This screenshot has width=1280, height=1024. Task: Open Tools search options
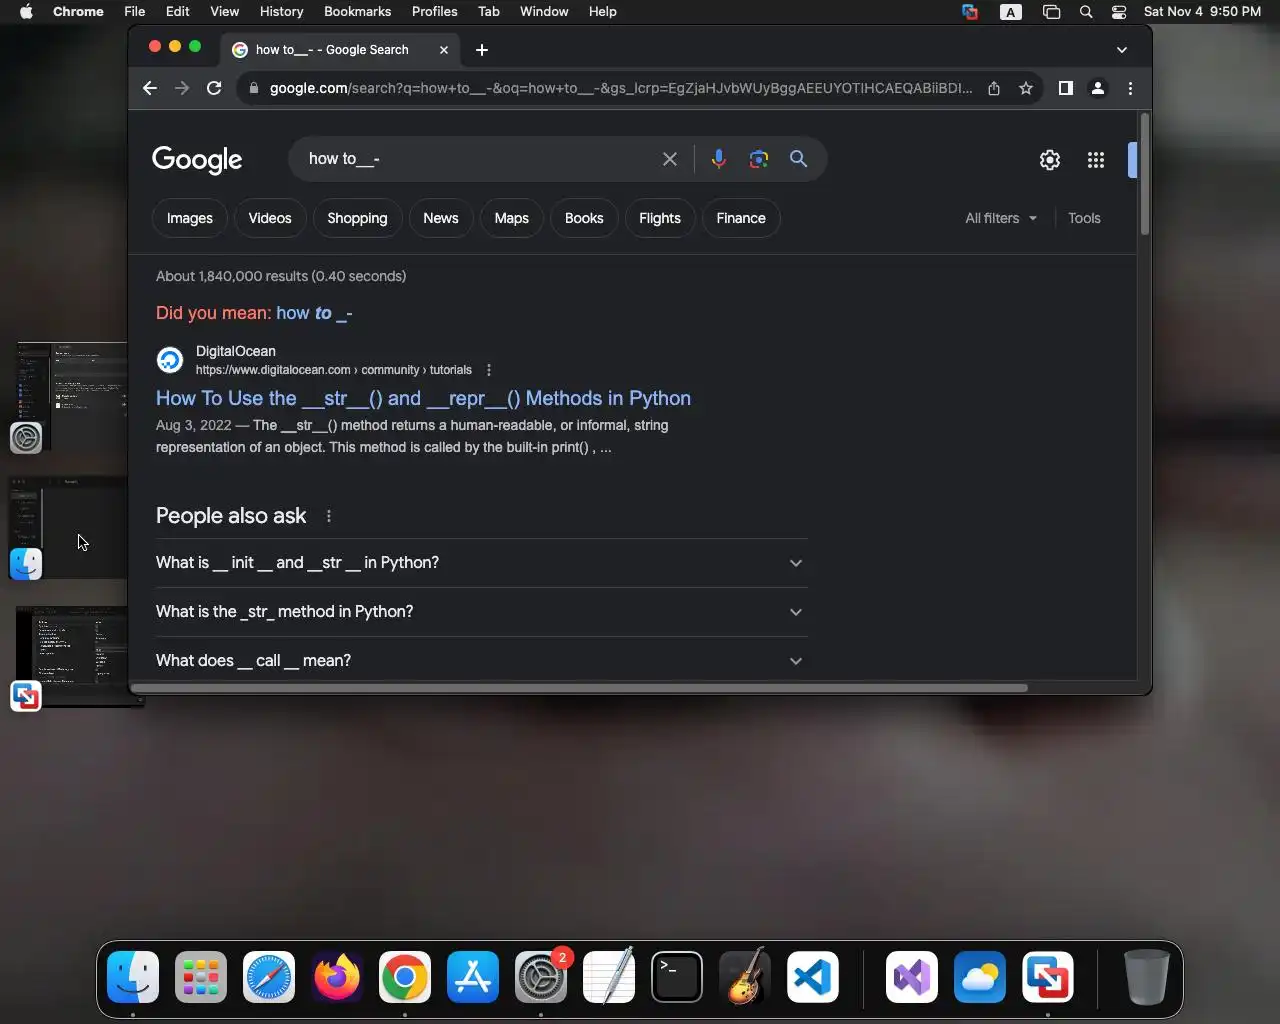tap(1084, 218)
